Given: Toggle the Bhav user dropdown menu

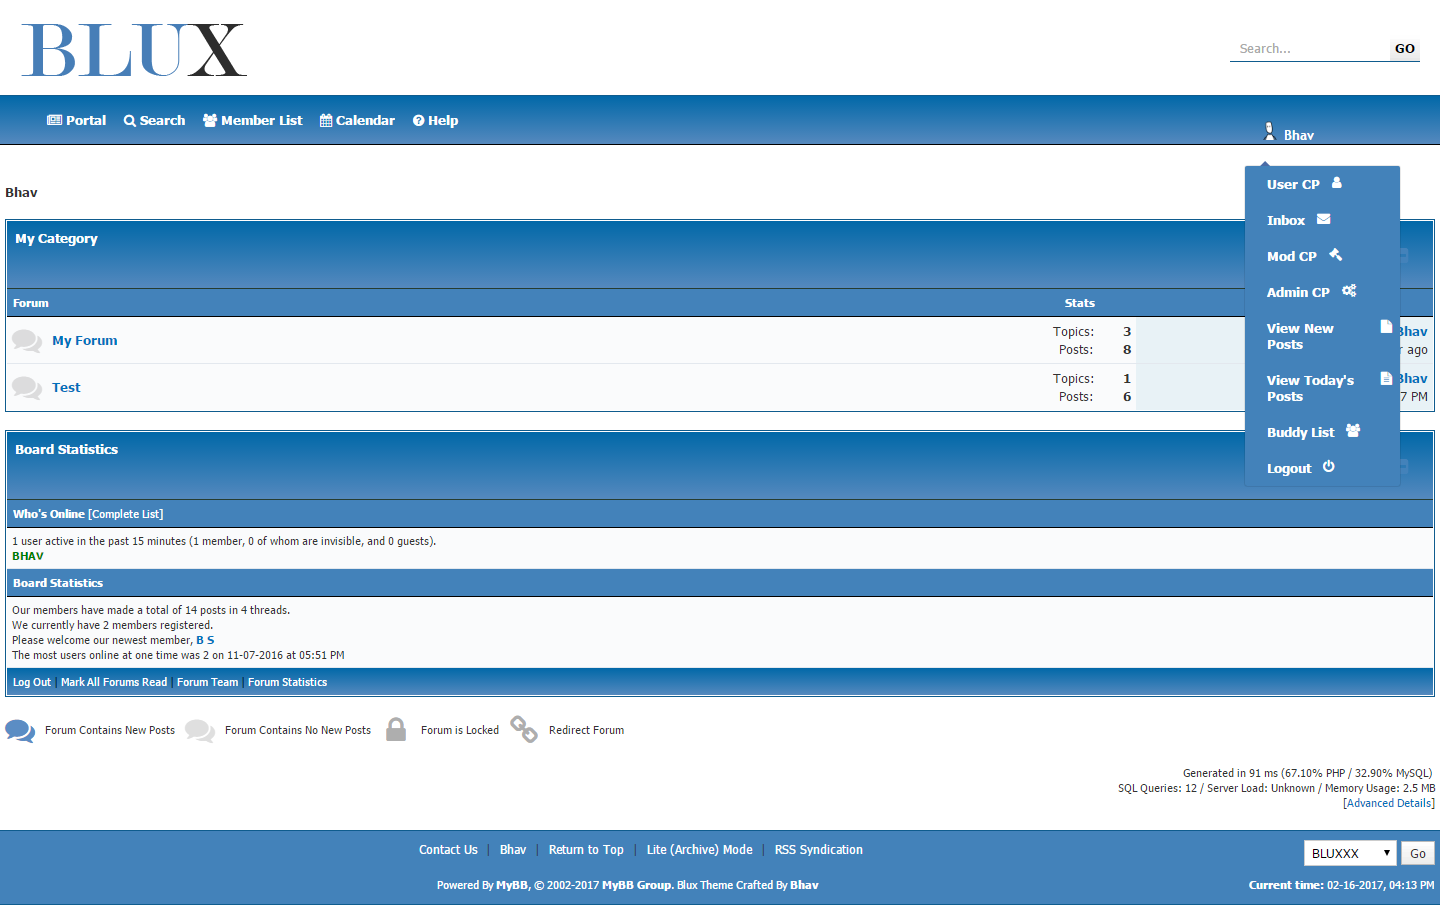Looking at the screenshot, I should [1290, 133].
